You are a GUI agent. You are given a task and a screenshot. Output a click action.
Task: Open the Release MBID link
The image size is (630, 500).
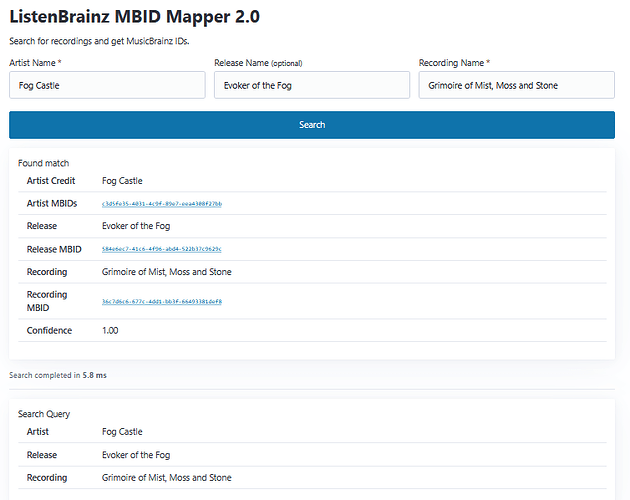coord(162,249)
